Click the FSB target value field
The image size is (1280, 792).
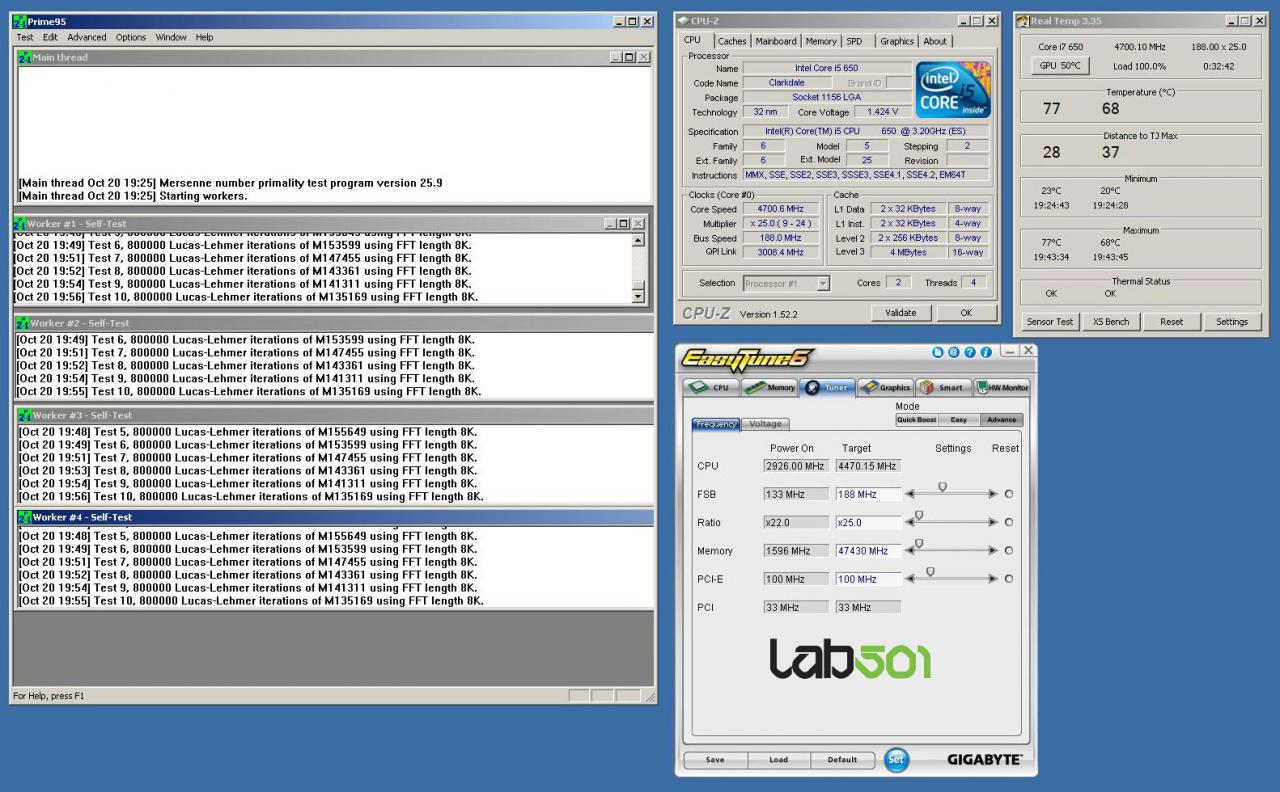[x=868, y=494]
